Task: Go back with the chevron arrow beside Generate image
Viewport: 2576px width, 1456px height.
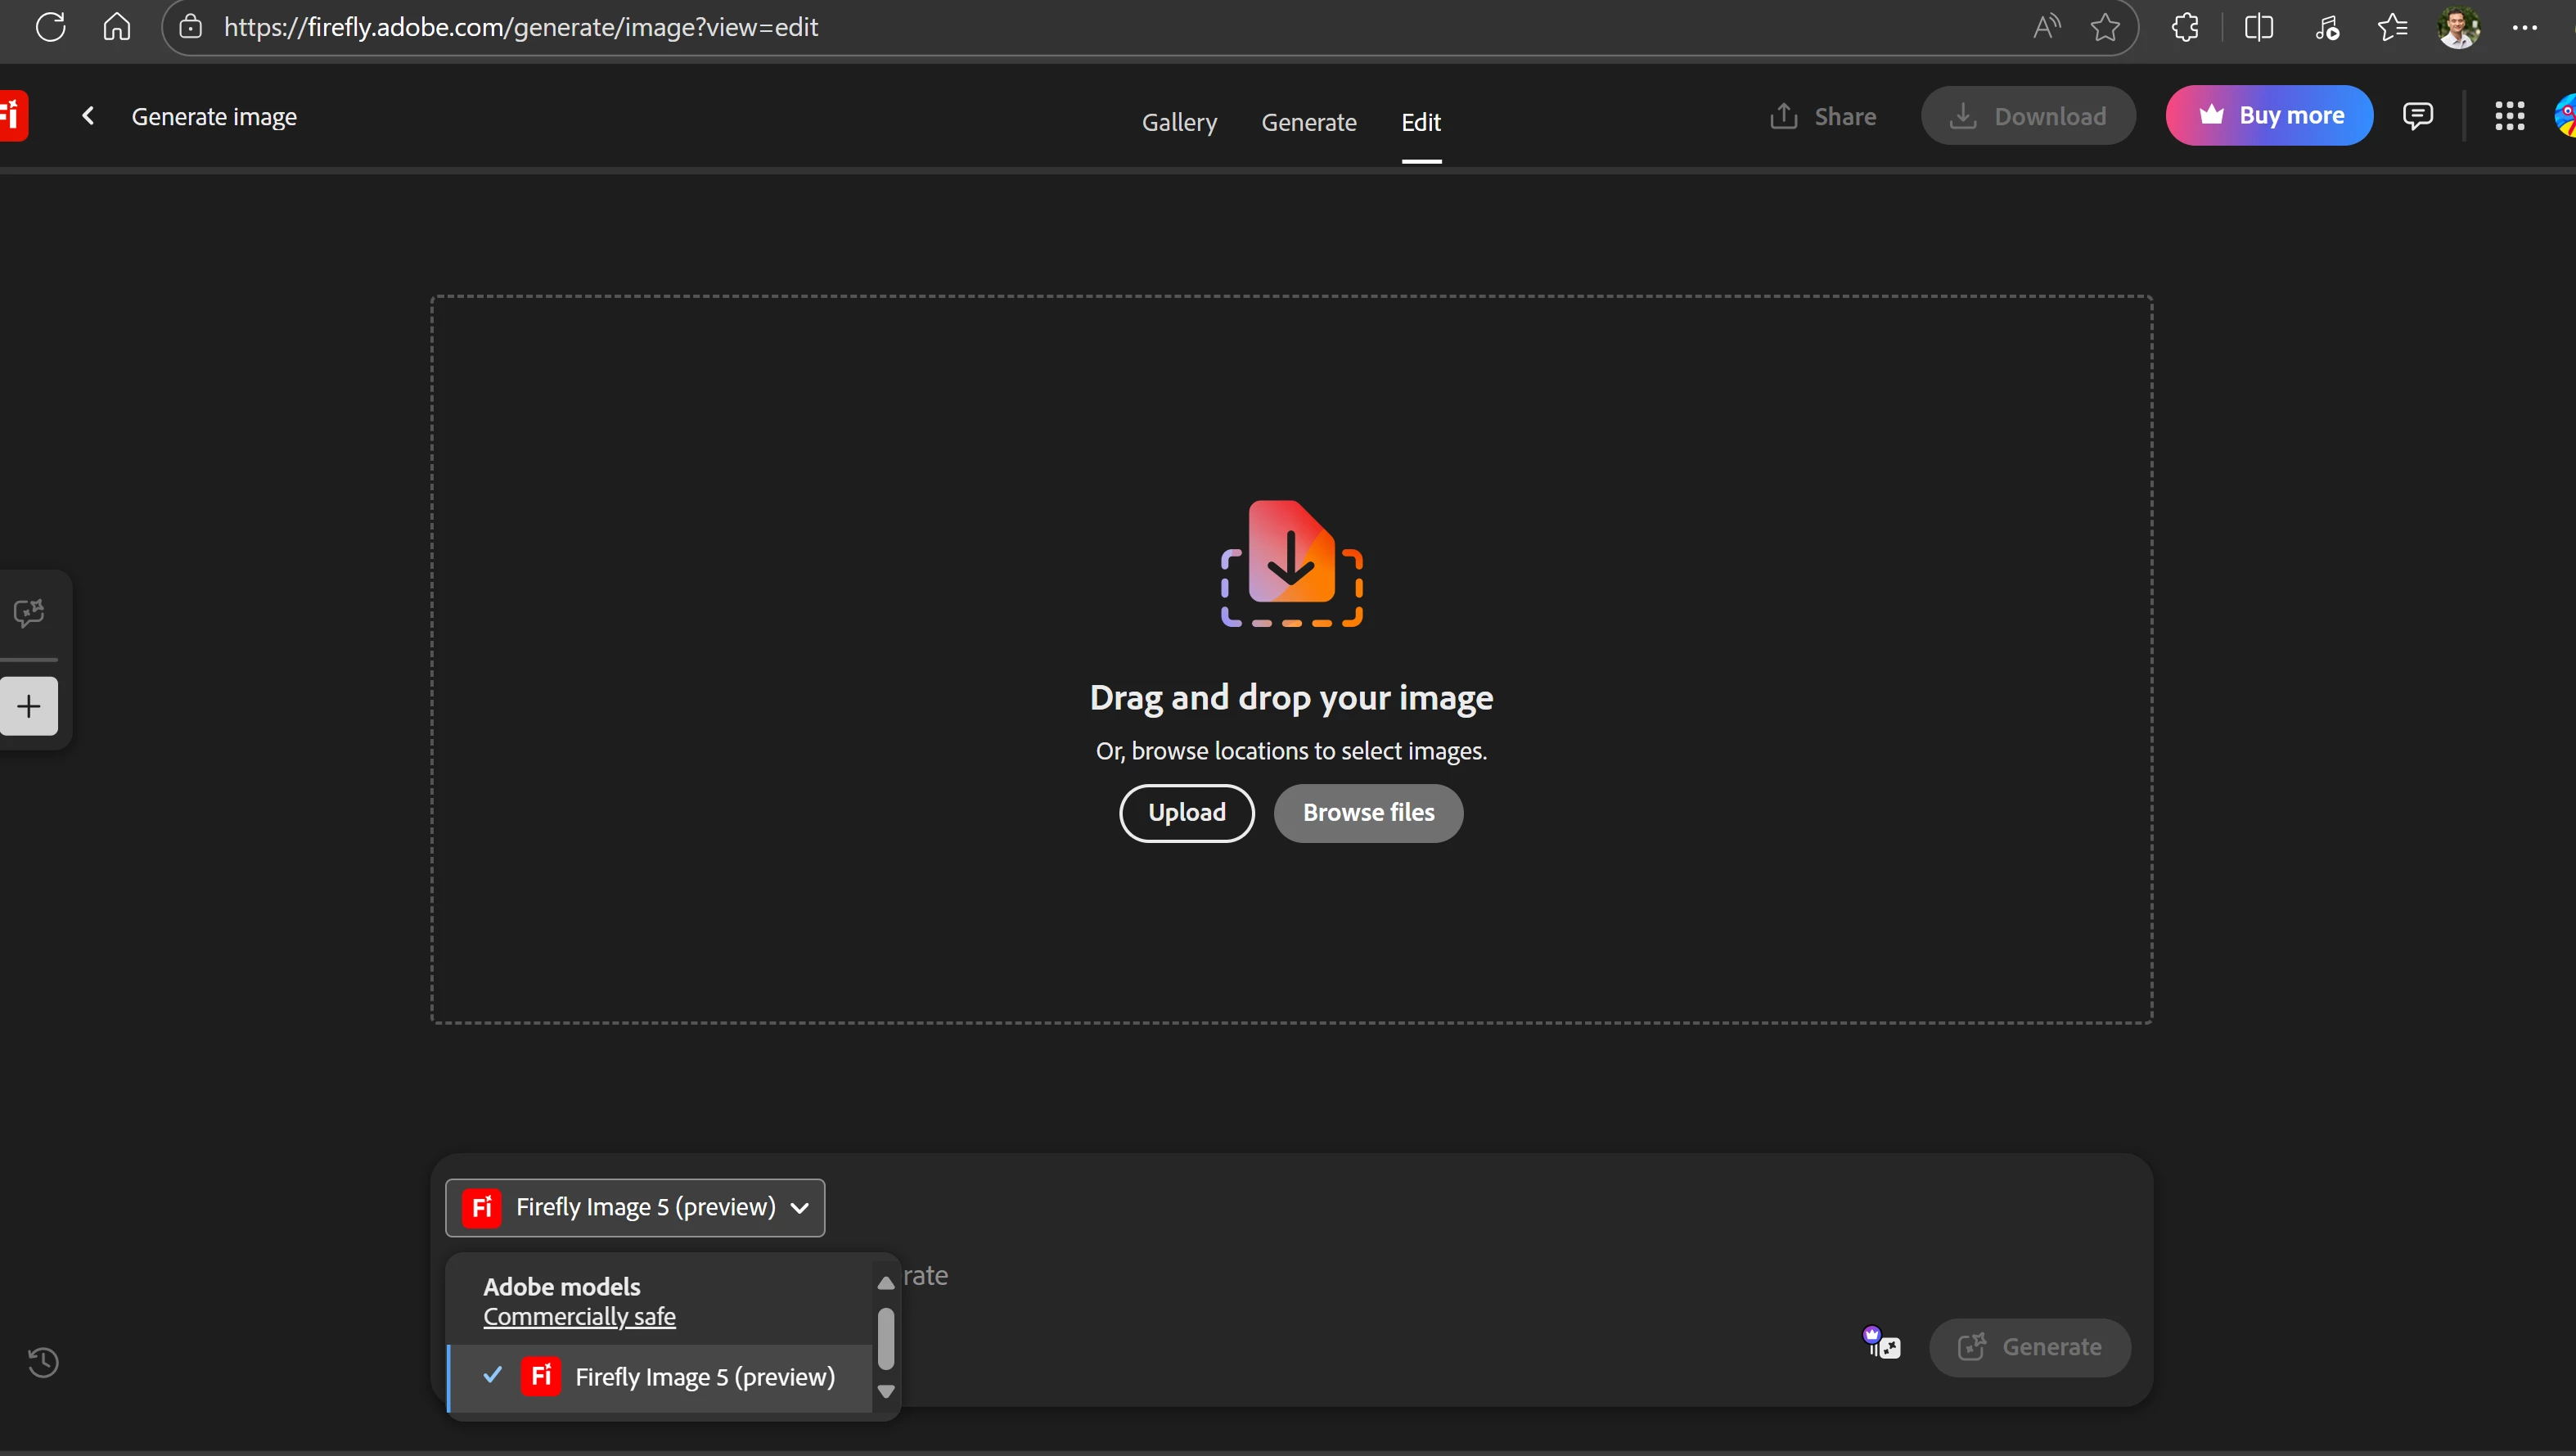Action: pyautogui.click(x=88, y=117)
